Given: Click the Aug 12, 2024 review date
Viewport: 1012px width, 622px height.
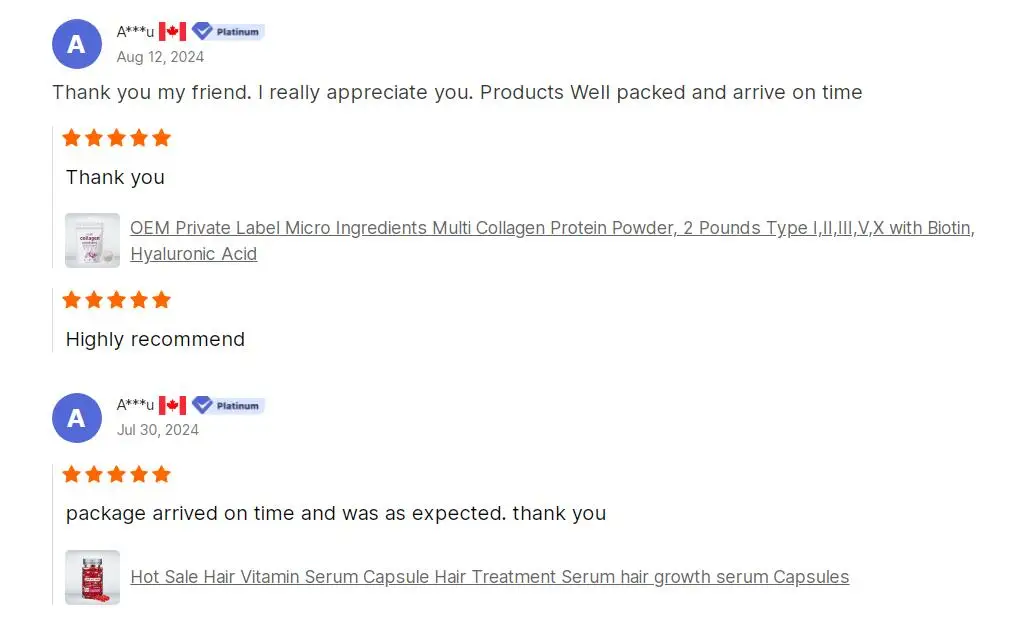Looking at the screenshot, I should pos(160,57).
